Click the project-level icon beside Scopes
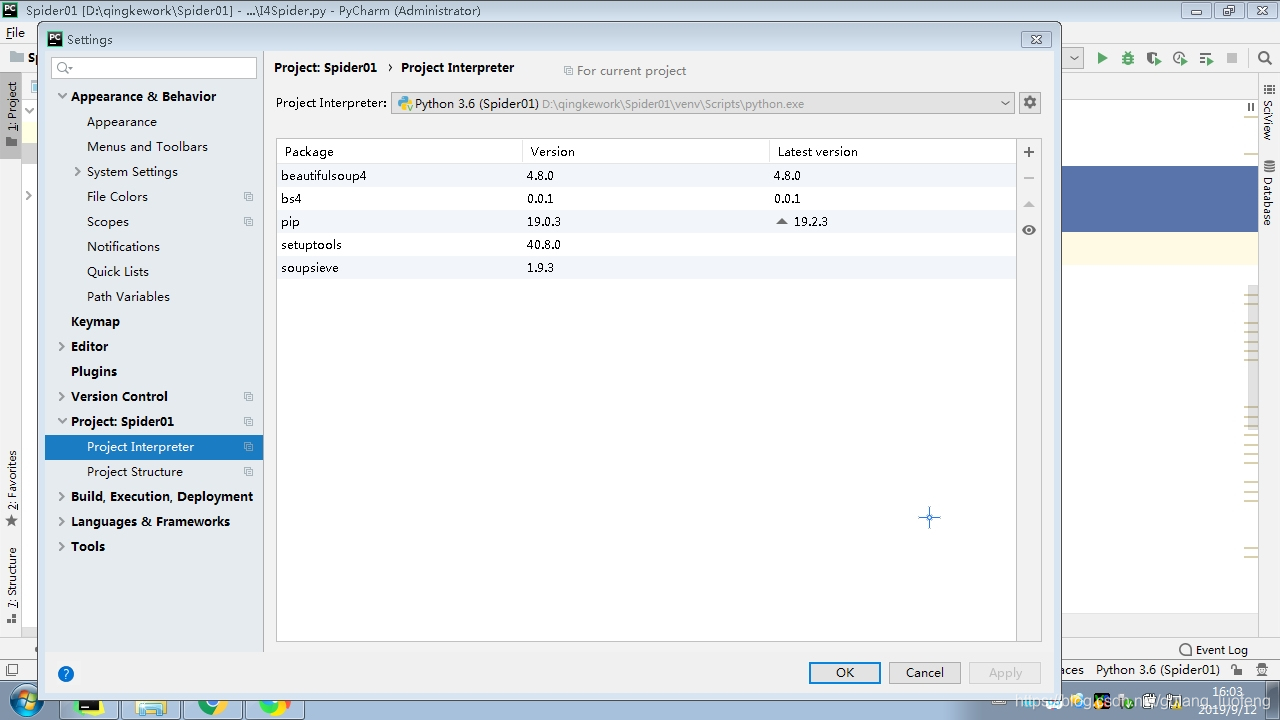The image size is (1280, 720). [x=248, y=222]
